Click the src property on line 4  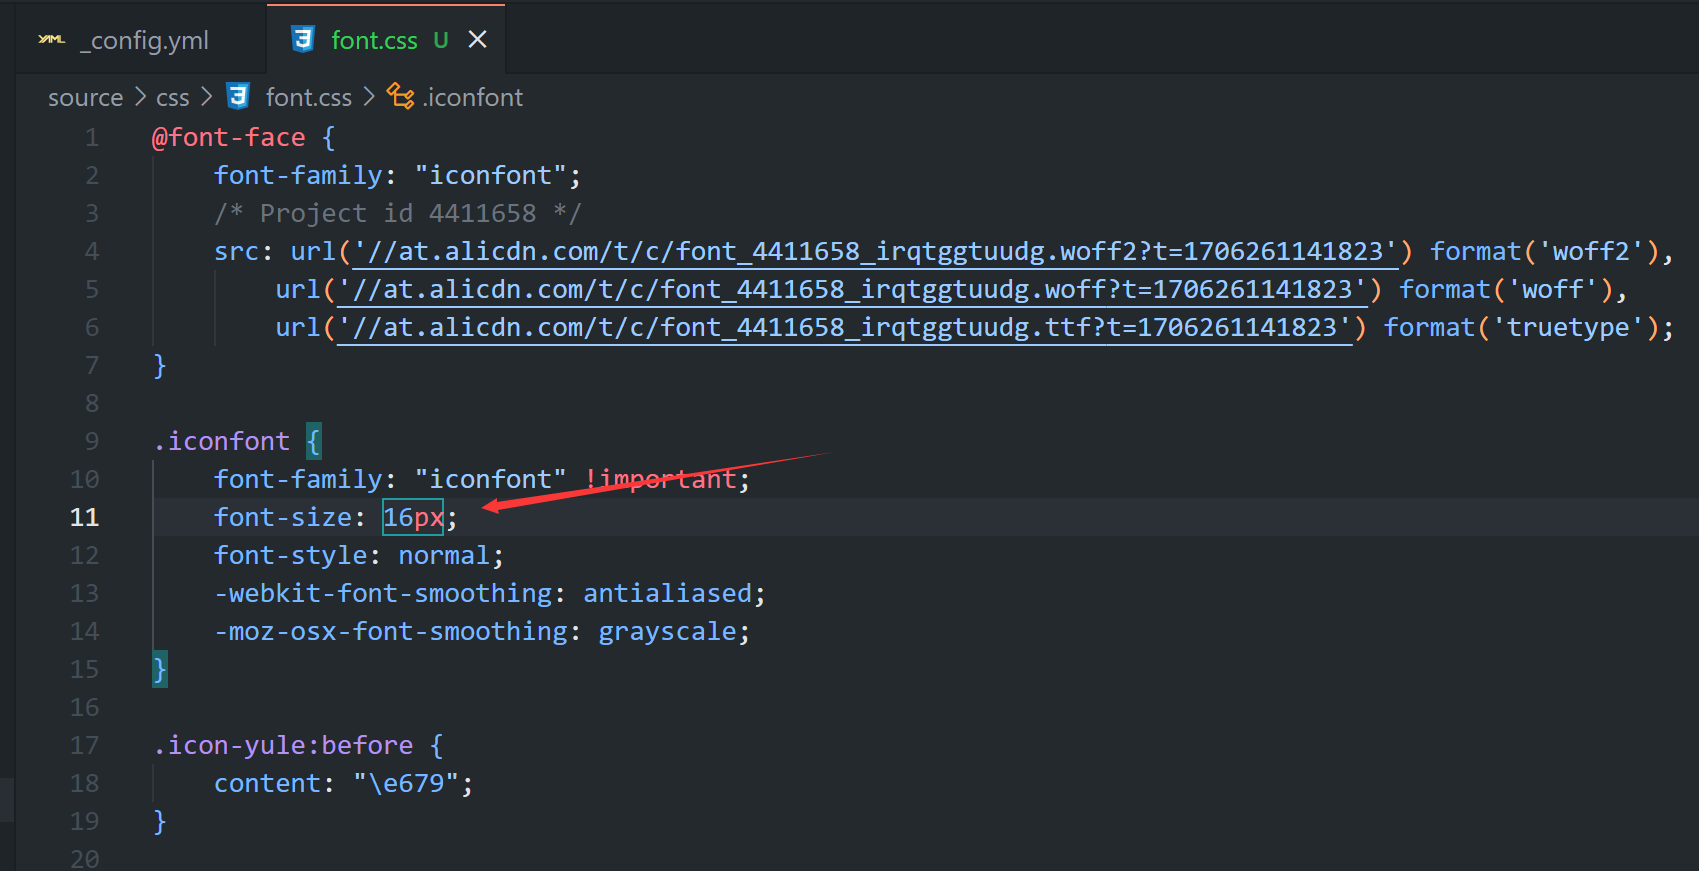pyautogui.click(x=237, y=251)
